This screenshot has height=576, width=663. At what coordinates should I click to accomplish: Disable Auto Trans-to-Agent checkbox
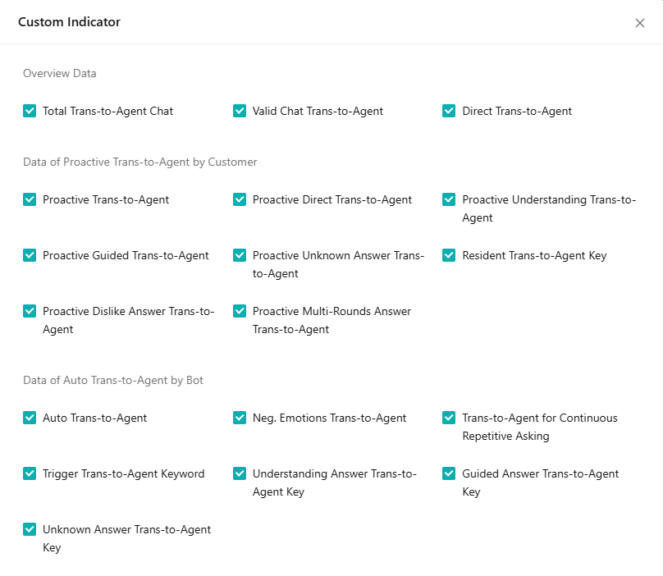[x=30, y=418]
